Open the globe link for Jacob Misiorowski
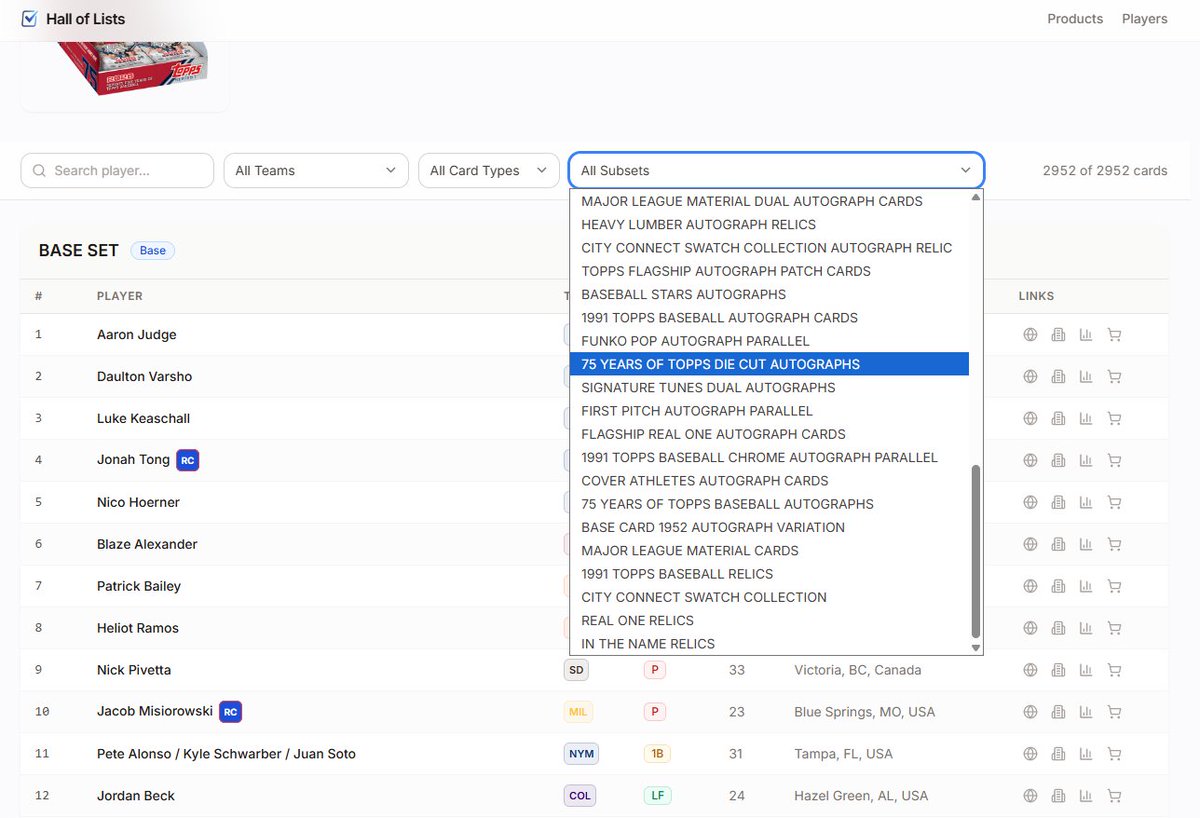This screenshot has width=1200, height=818. 1030,713
